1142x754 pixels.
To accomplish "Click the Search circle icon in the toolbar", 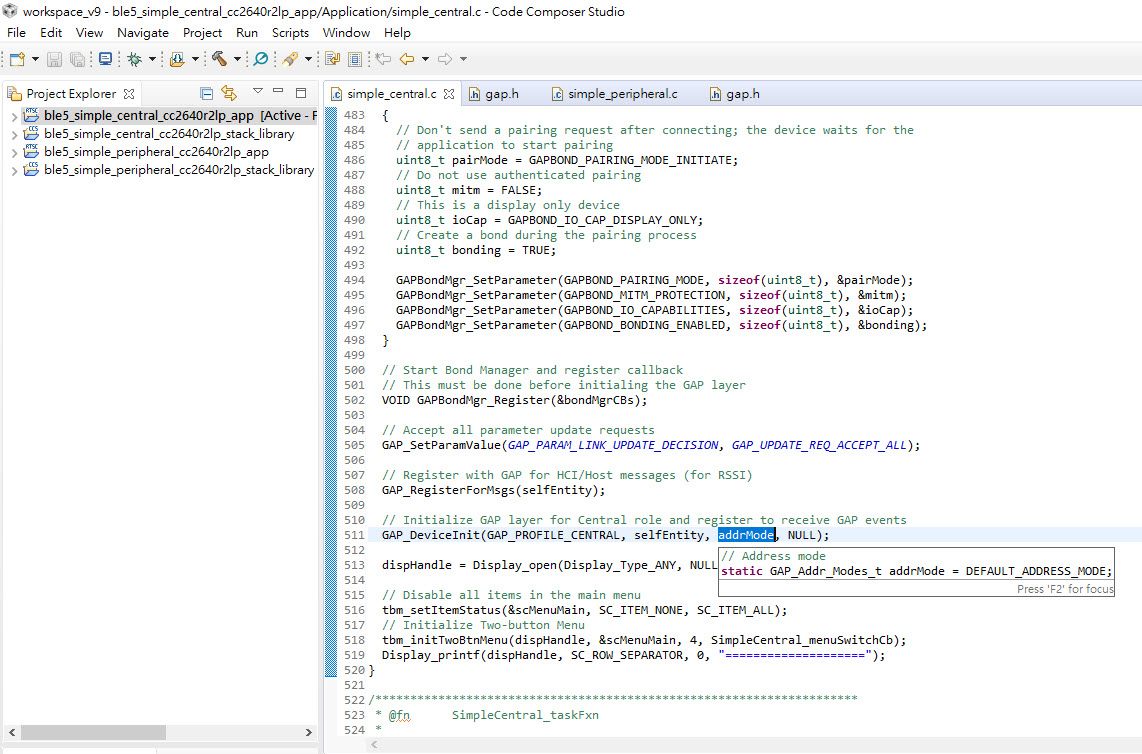I will [x=261, y=60].
